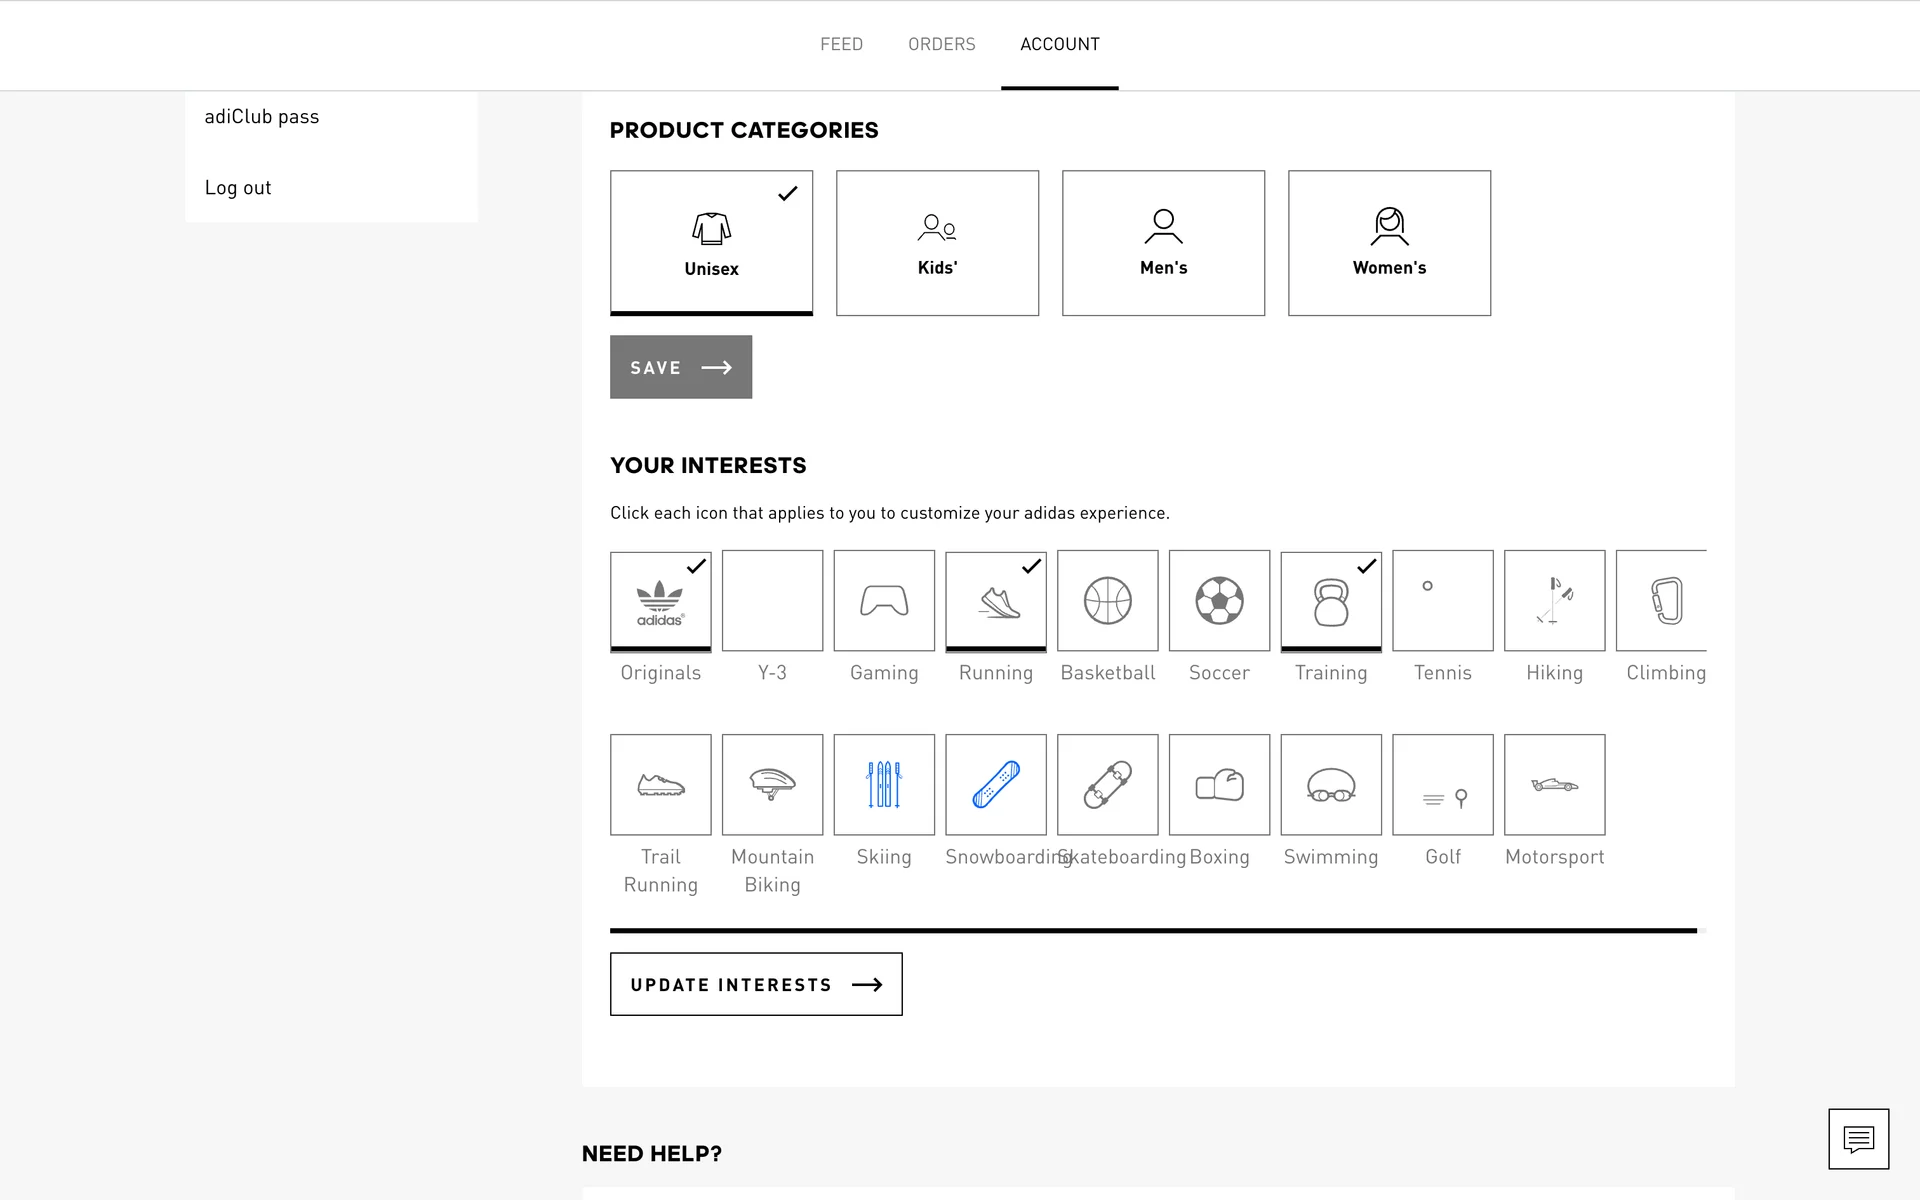Select the Skateboarding interest icon
1920x1200 pixels.
tap(1107, 785)
